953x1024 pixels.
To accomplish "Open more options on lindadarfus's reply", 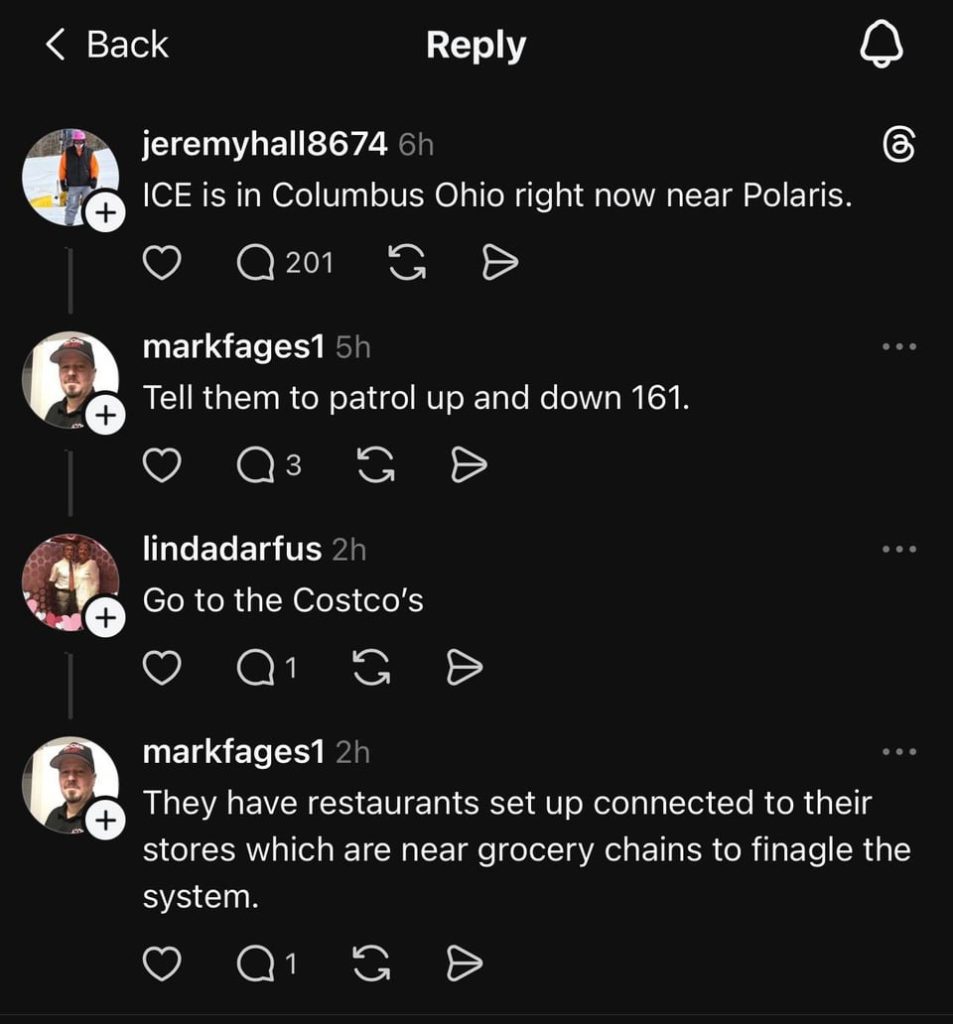I will pos(899,549).
